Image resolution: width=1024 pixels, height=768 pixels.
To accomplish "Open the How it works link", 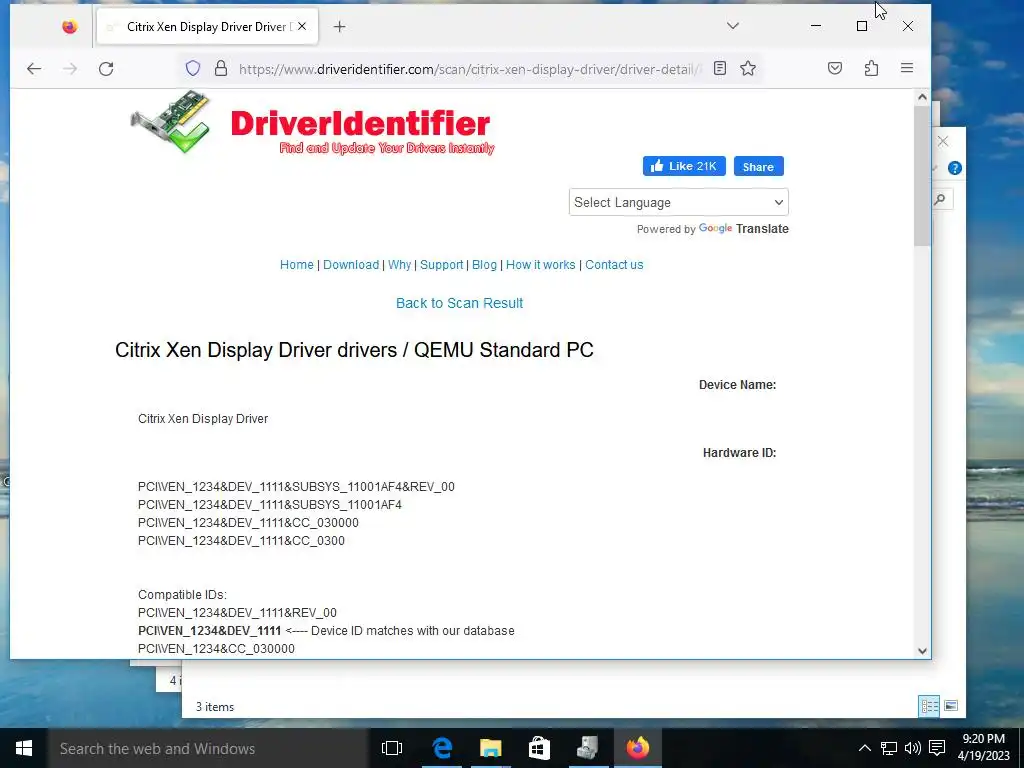I will [540, 264].
